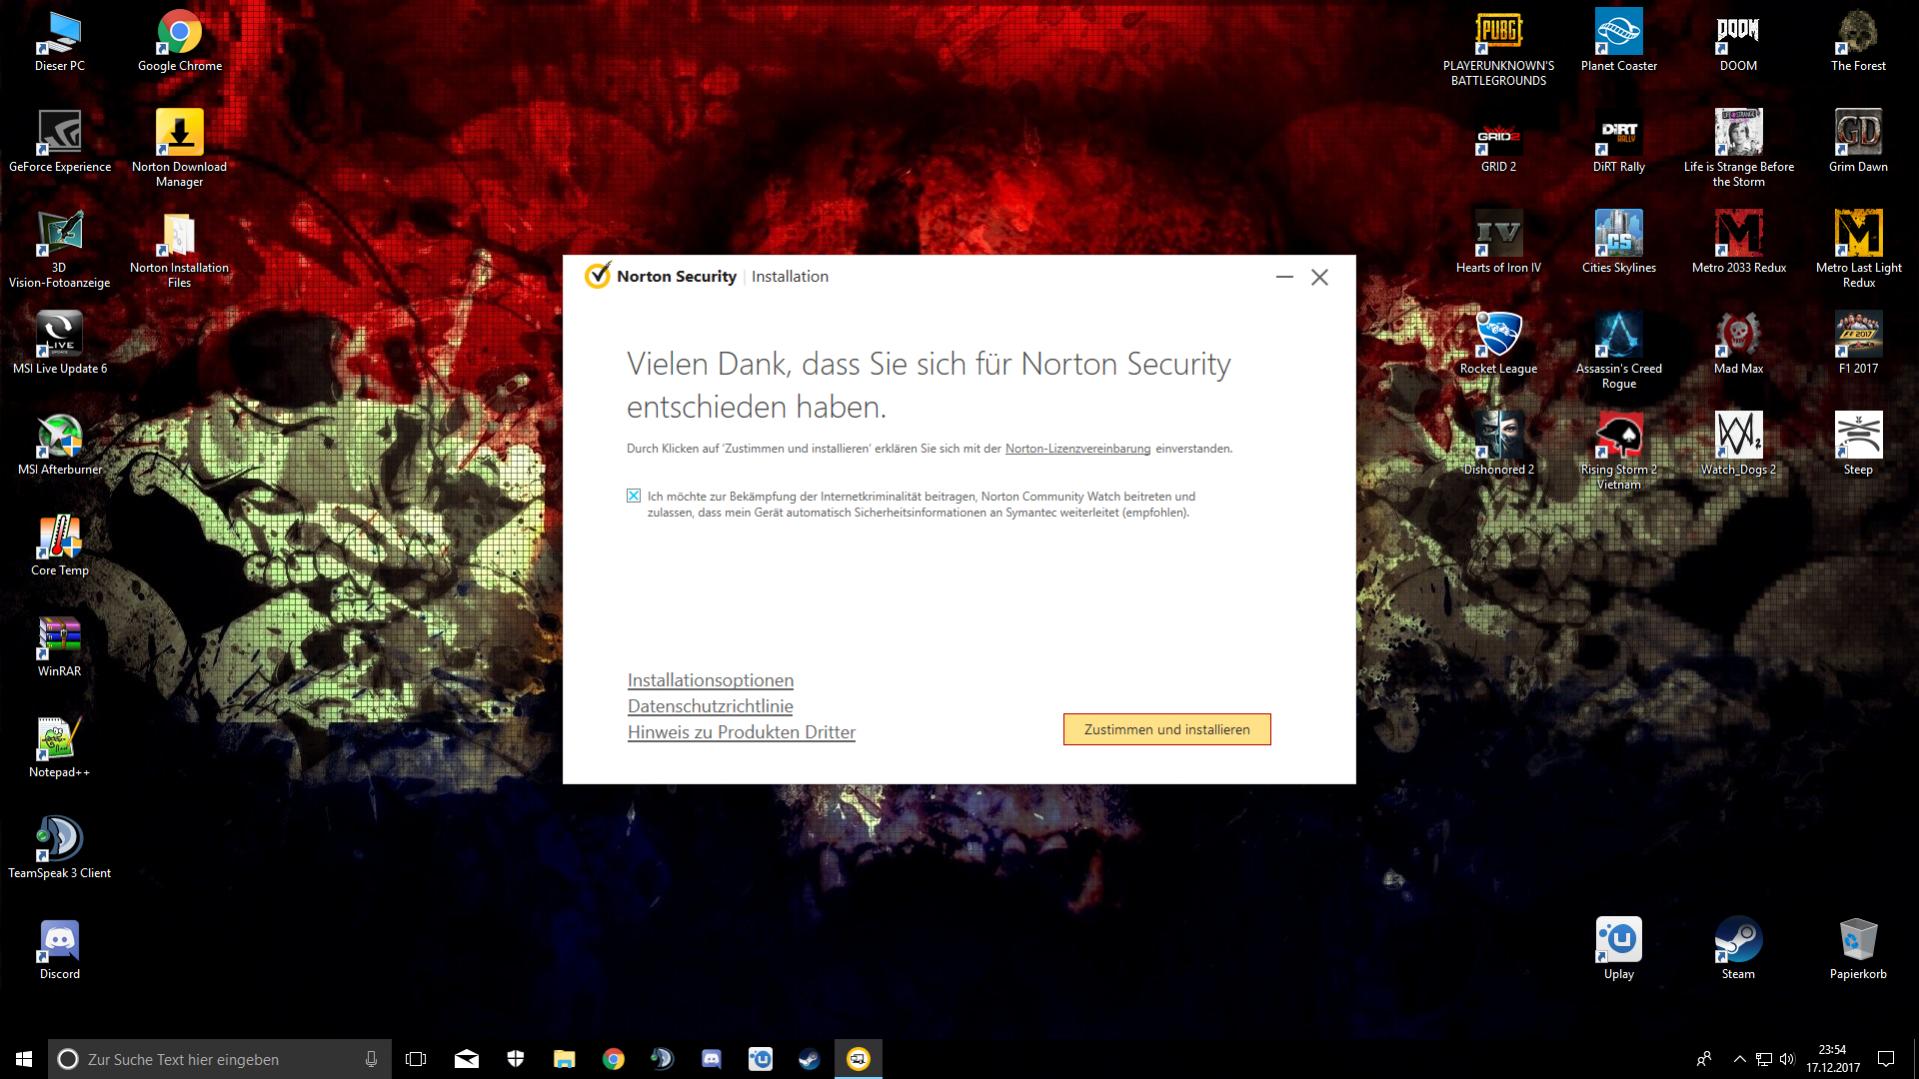Select Notepad++ desktop icon

60,747
